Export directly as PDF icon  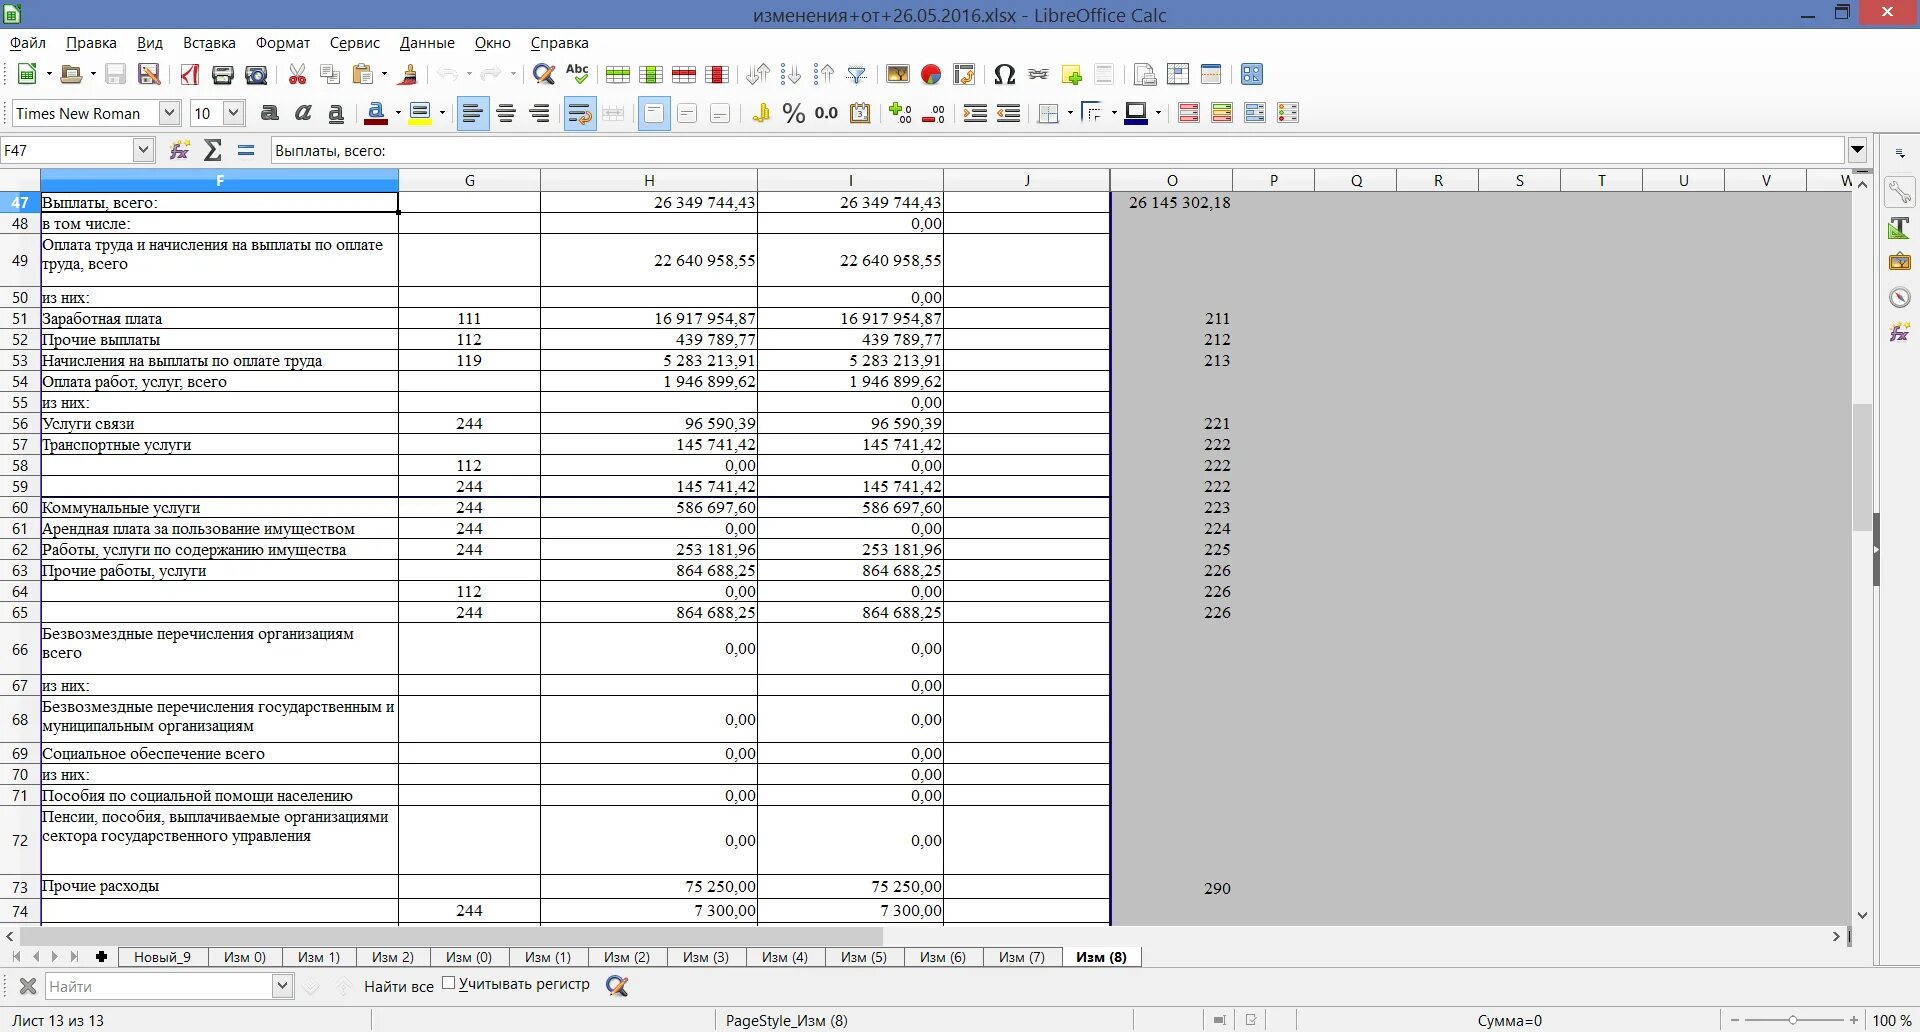(x=190, y=74)
